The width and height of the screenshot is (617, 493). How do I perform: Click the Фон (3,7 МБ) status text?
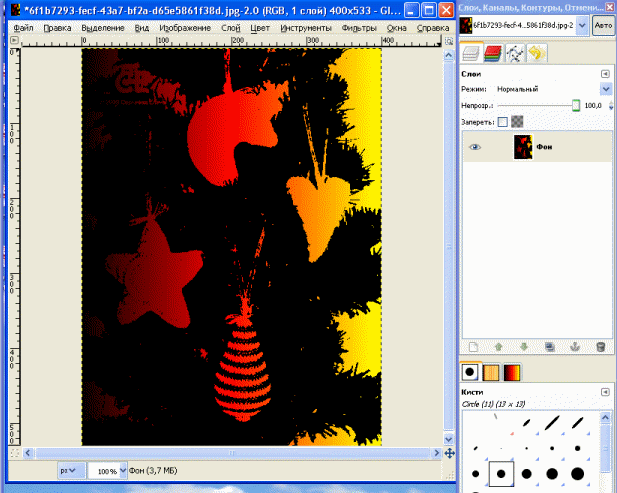[x=153, y=470]
